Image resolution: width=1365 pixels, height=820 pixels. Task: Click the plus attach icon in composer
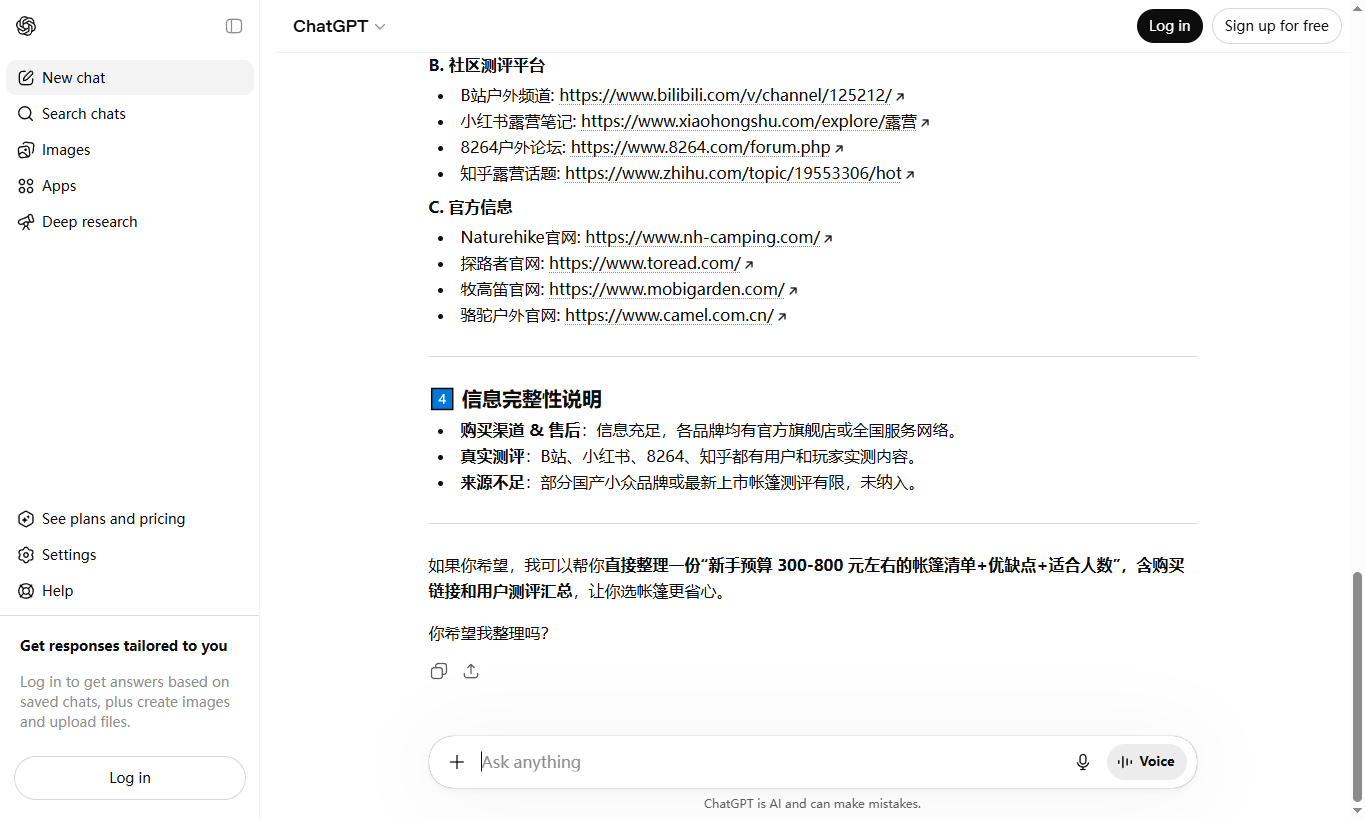click(457, 762)
